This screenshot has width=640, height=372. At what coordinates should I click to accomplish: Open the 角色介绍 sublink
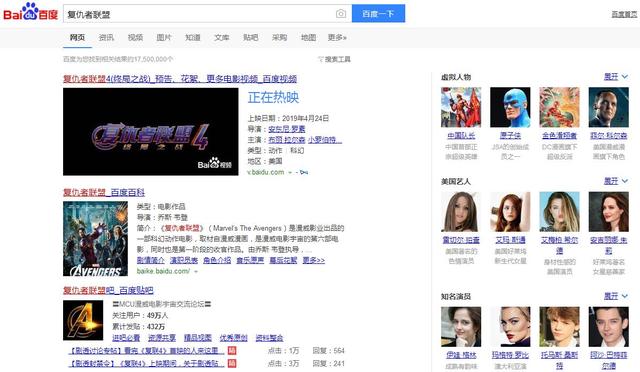217,260
